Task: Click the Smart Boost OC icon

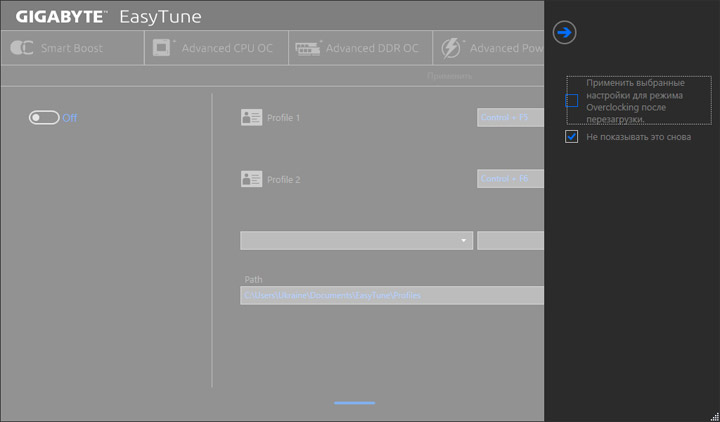Action: coord(22,48)
